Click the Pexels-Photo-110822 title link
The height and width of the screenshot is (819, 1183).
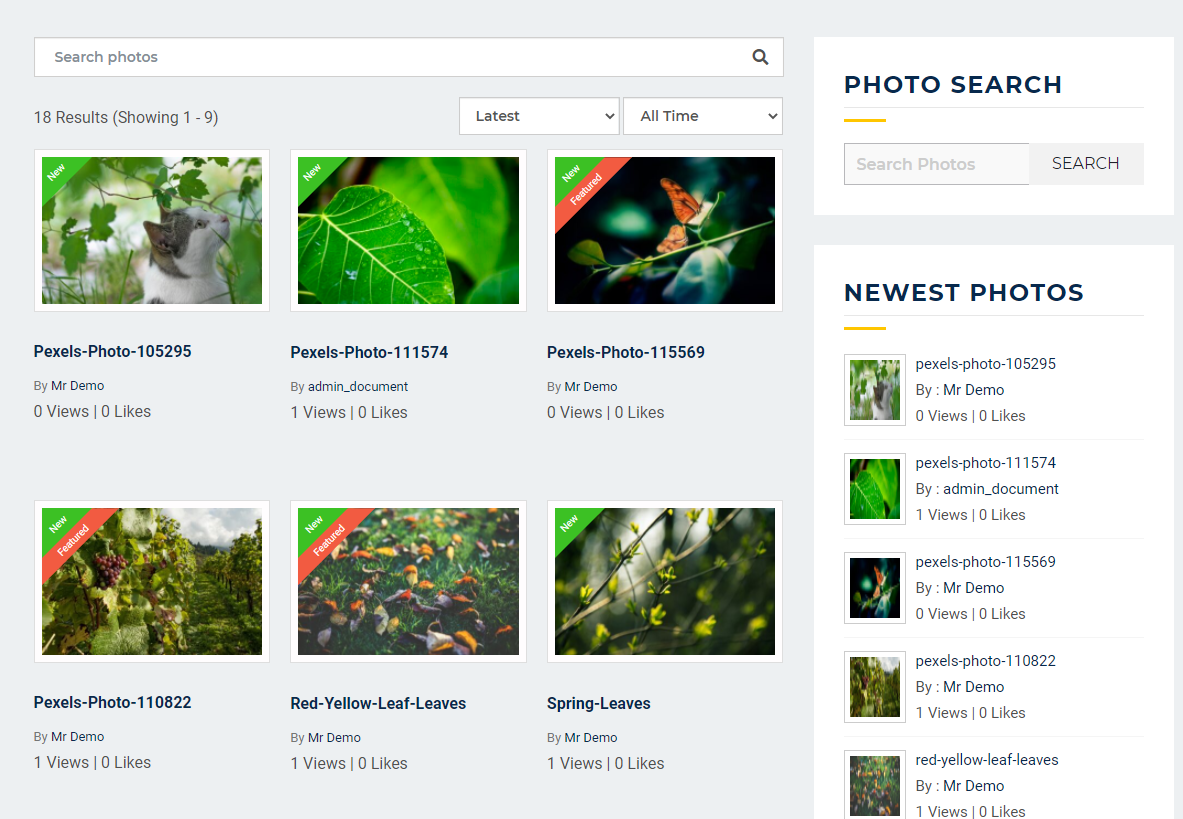click(x=112, y=702)
